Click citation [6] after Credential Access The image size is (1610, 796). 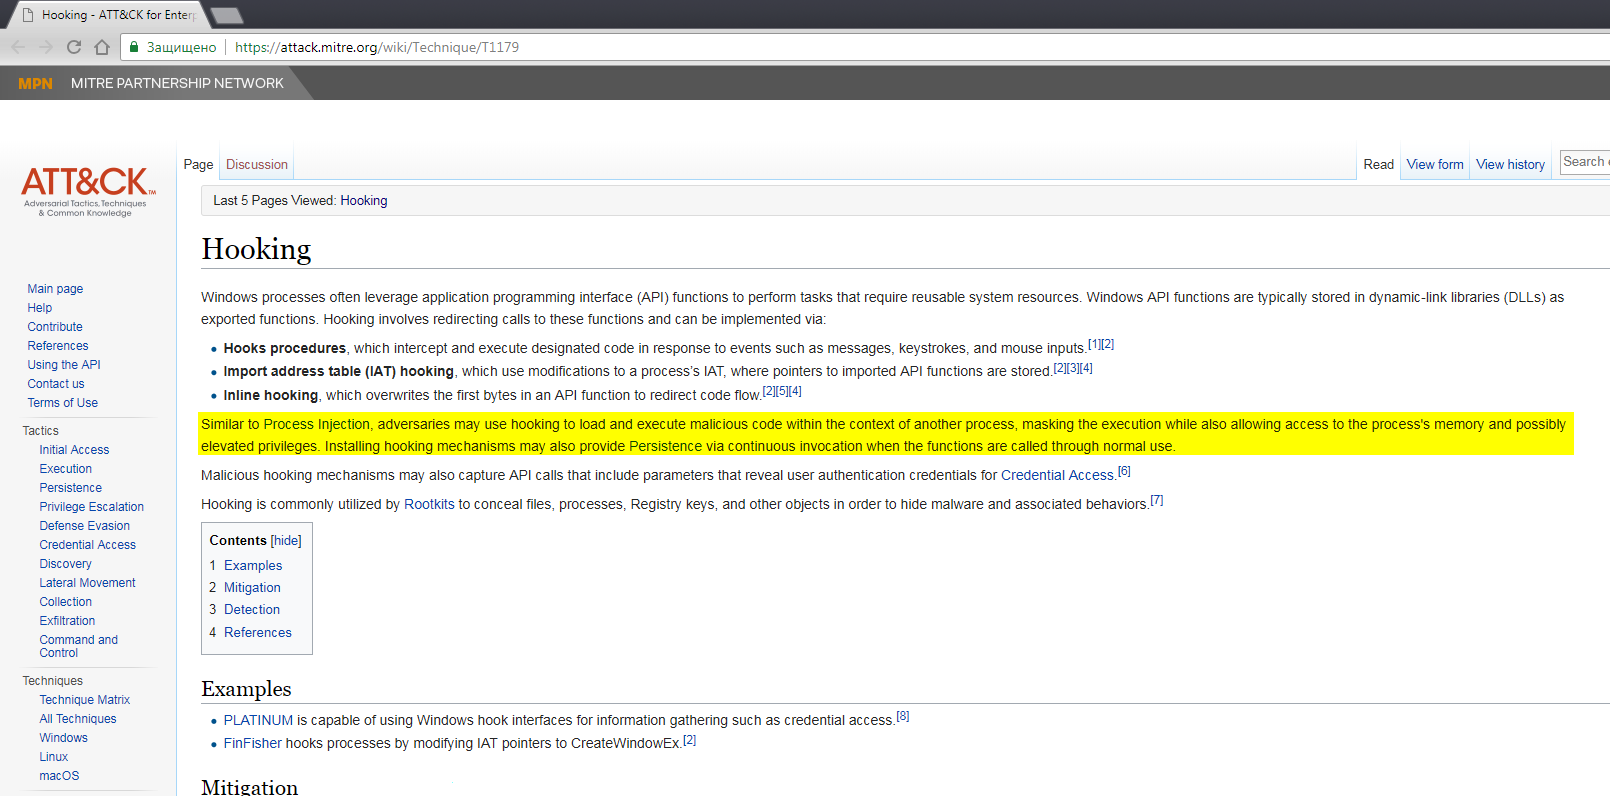tap(1124, 471)
